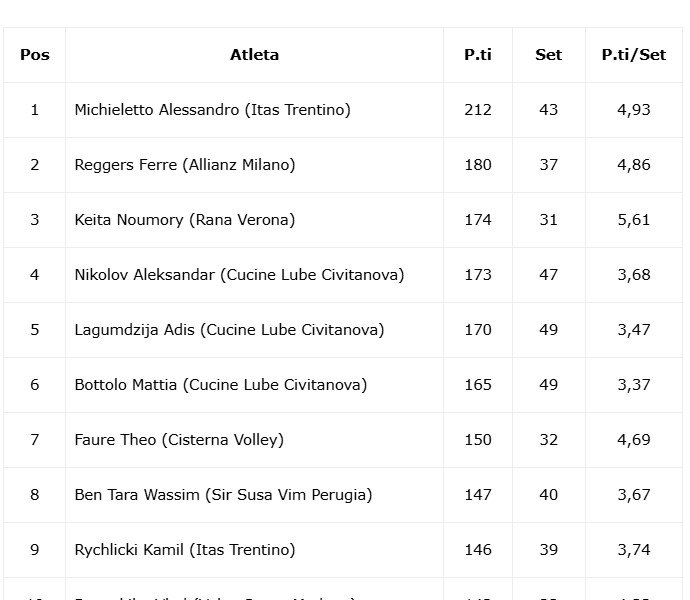Select the P.ti column header

478,55
